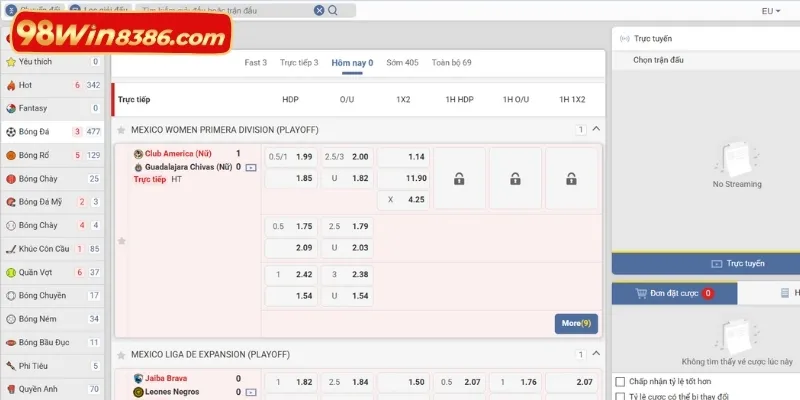Click the magnifier search icon
The height and width of the screenshot is (400, 800).
tap(333, 10)
